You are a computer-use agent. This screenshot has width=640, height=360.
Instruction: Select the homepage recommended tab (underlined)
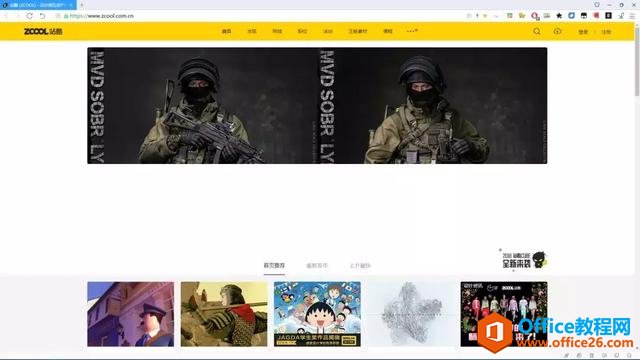274,266
